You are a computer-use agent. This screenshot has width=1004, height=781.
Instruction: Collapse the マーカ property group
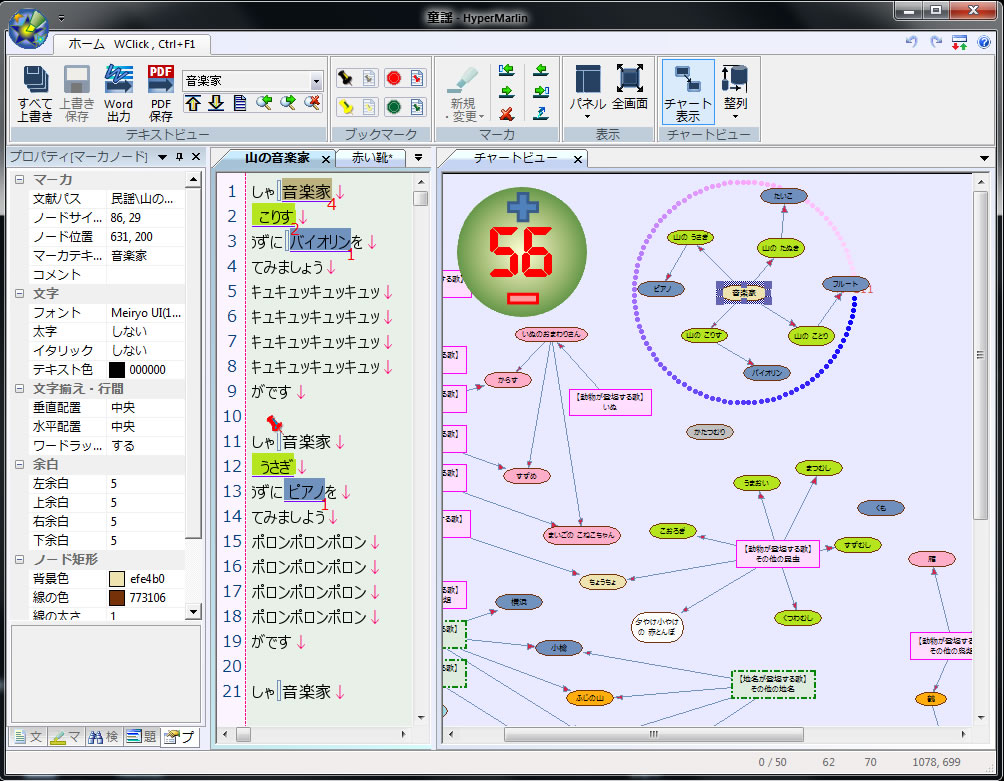(x=19, y=180)
